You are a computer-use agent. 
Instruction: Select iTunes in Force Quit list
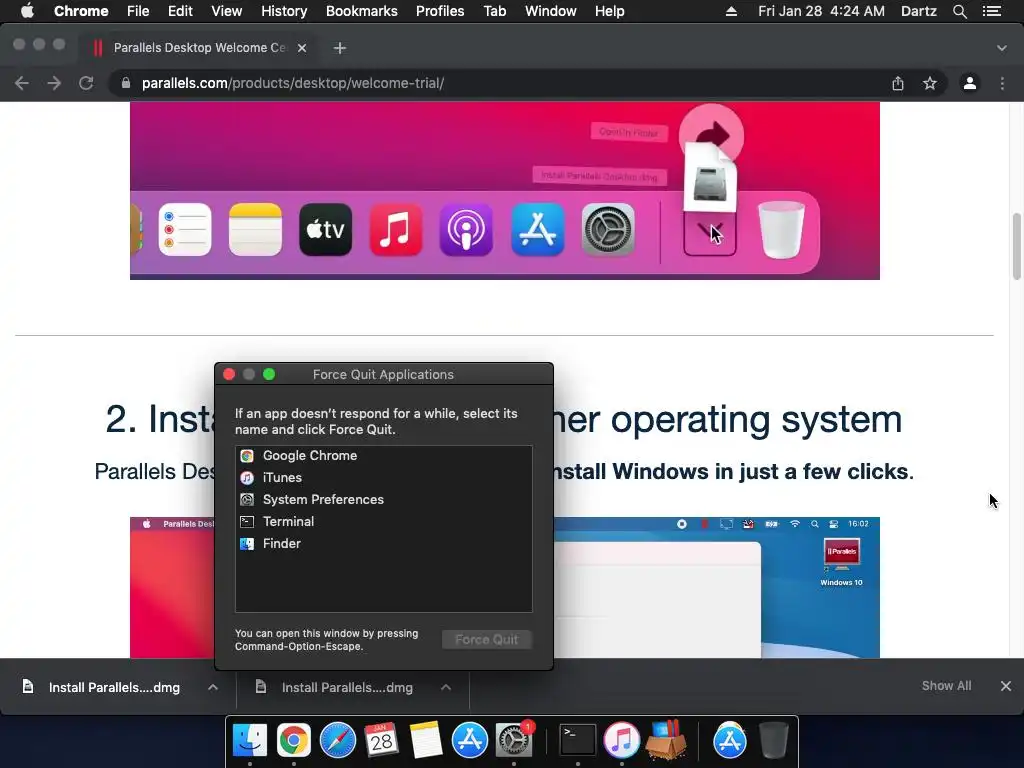point(383,478)
